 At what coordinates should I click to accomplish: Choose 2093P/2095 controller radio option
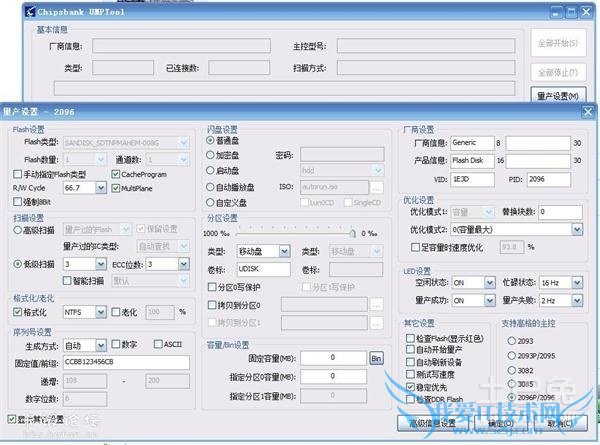coord(512,355)
